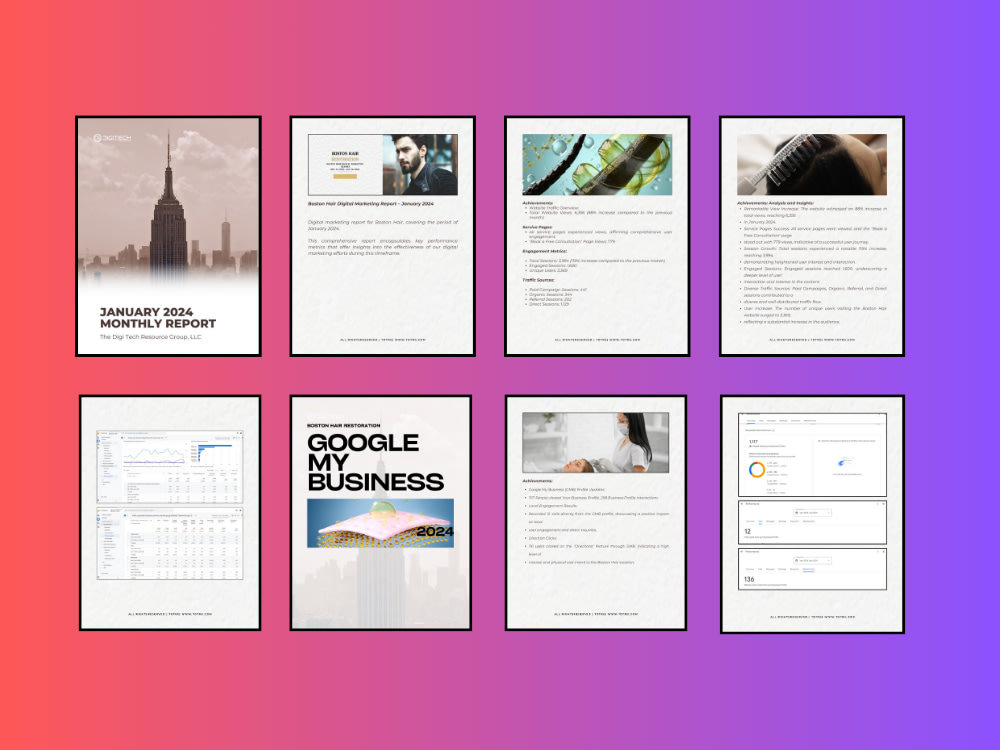
Task: Open the Boston Hair Digital Marketing Report intro page
Action: pyautogui.click(x=383, y=236)
